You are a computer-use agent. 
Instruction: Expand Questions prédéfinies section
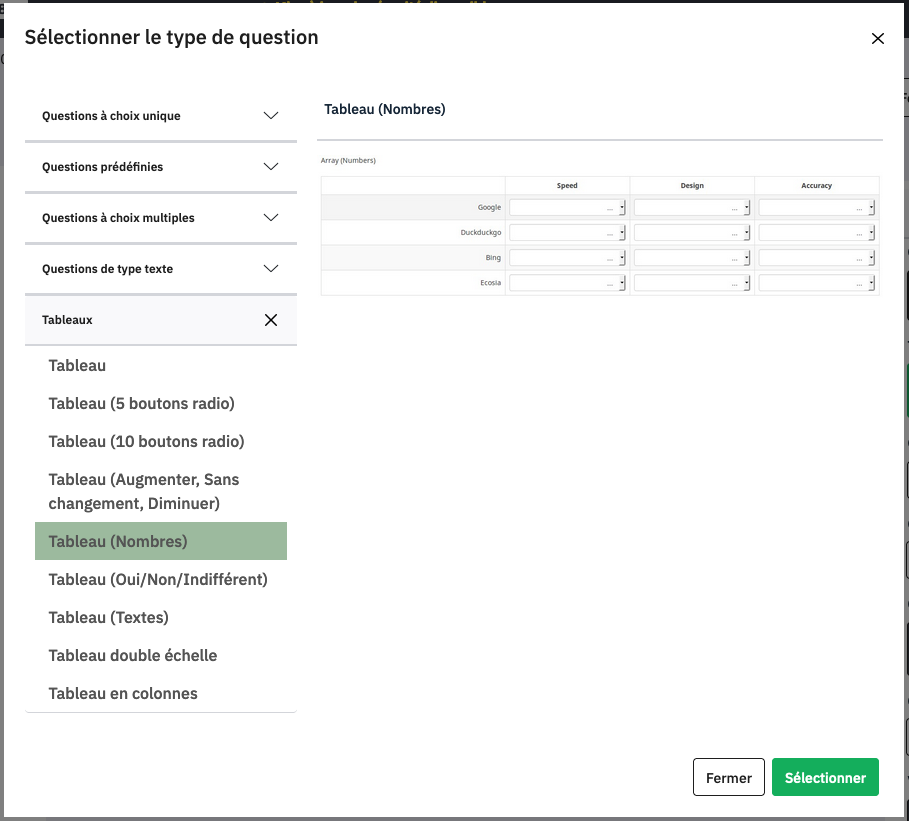pos(160,167)
